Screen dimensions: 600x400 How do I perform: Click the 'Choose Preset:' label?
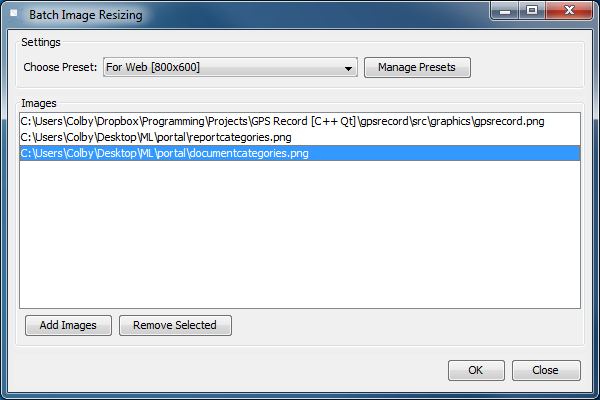[61, 68]
